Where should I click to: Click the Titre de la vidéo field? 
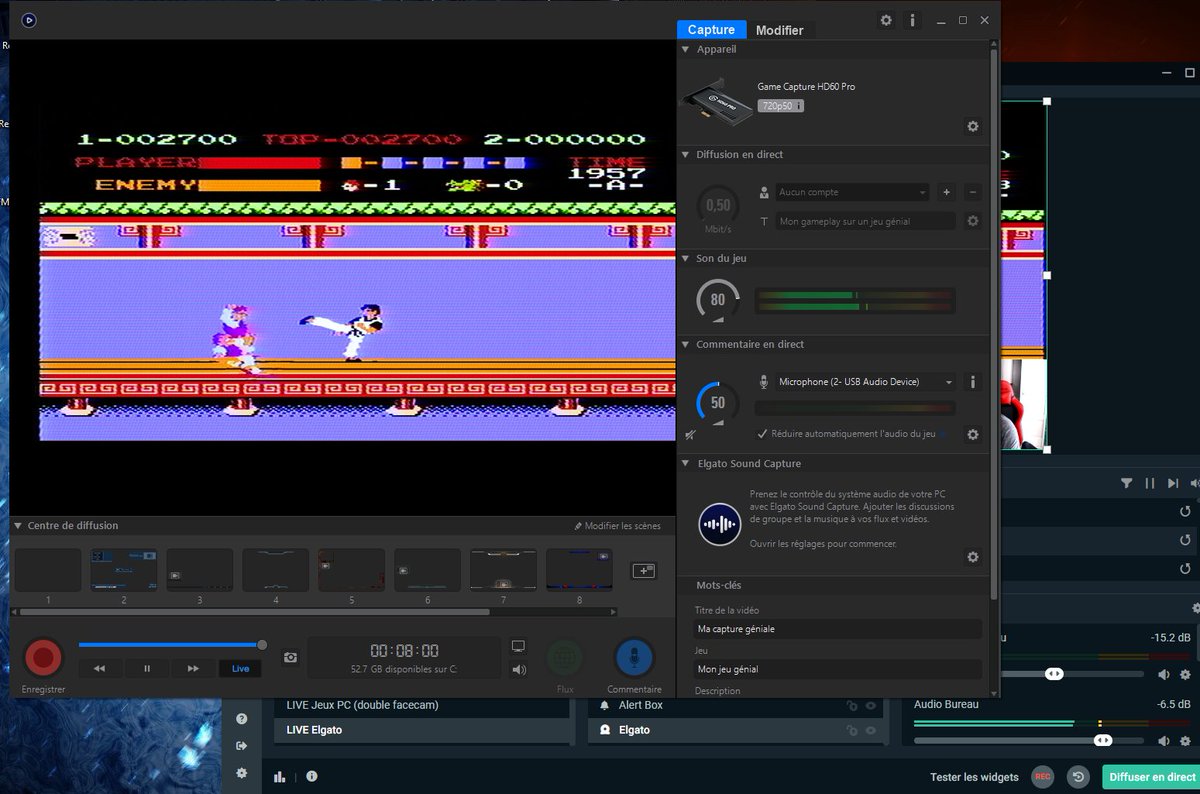[x=838, y=629]
